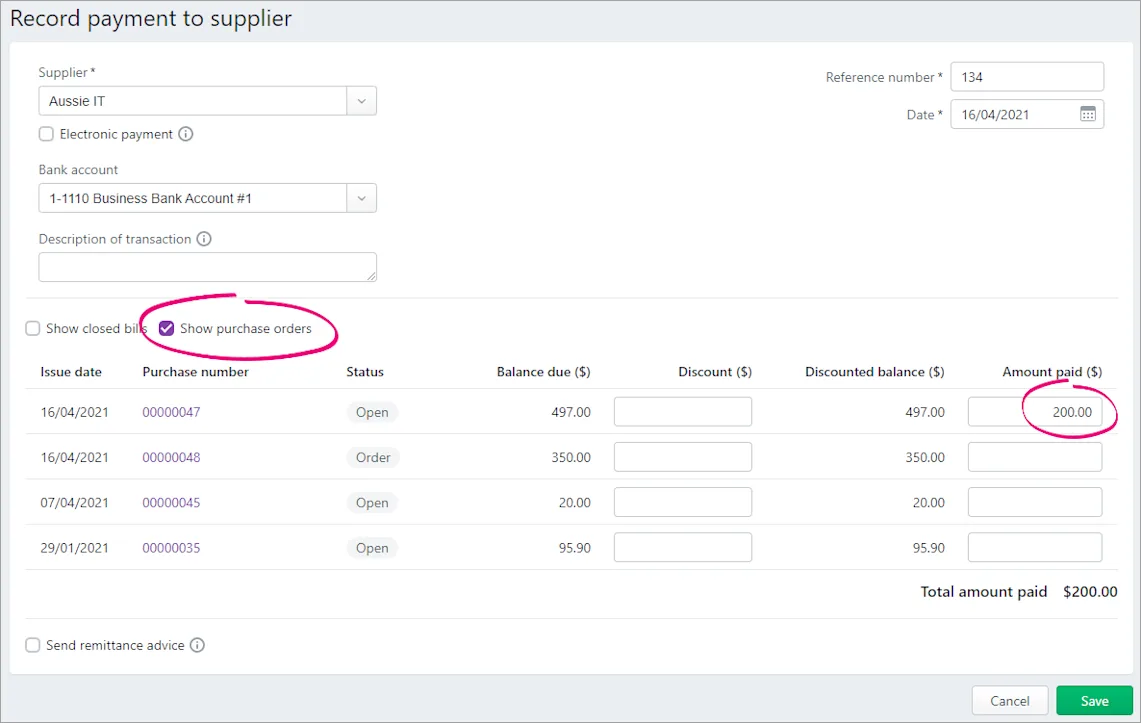
Task: Open purchase order 00000045
Action: pos(170,502)
